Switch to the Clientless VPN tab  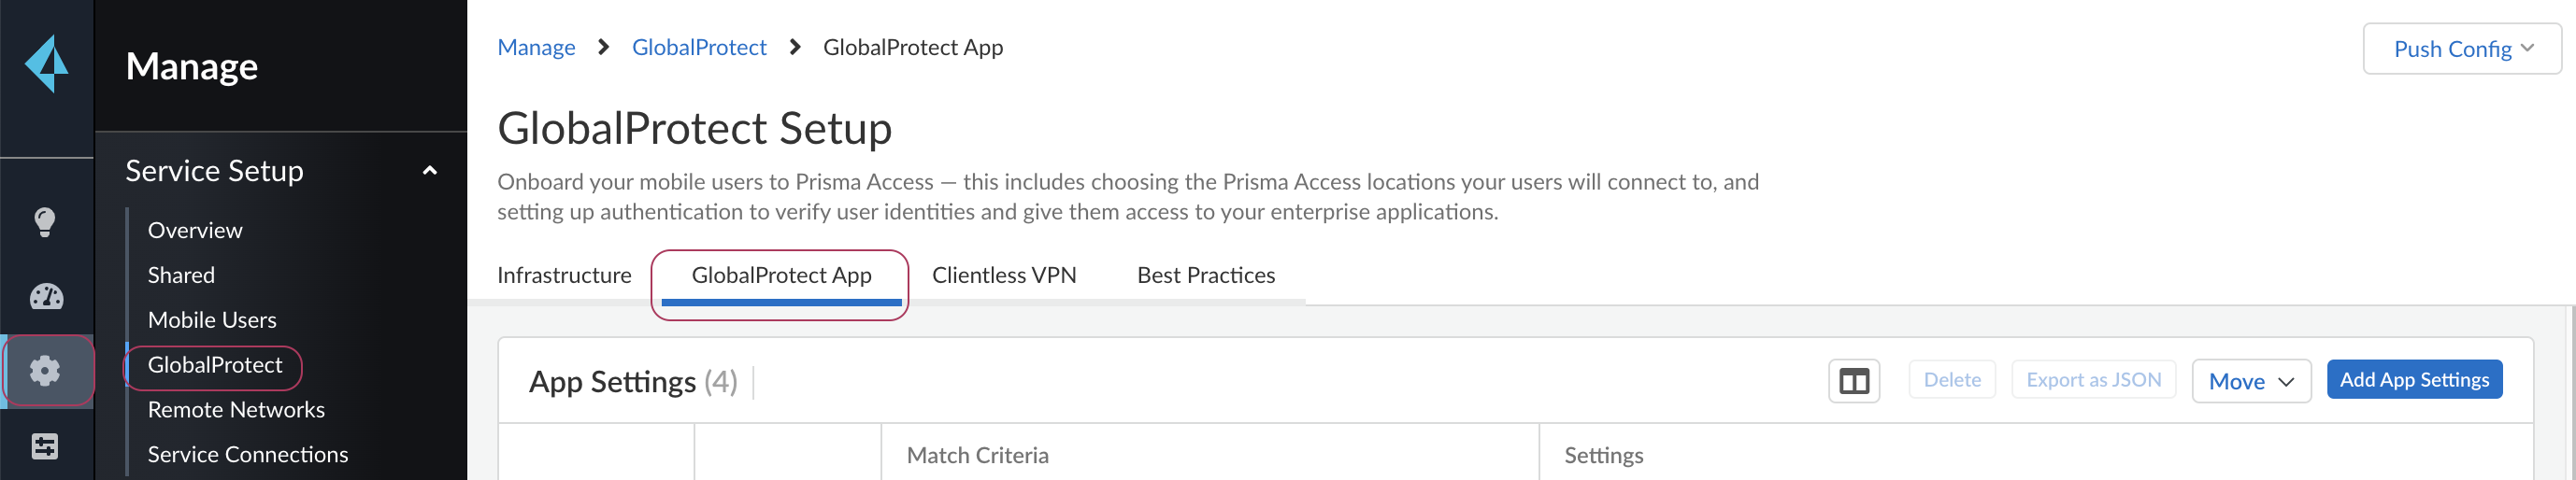[x=1003, y=275]
